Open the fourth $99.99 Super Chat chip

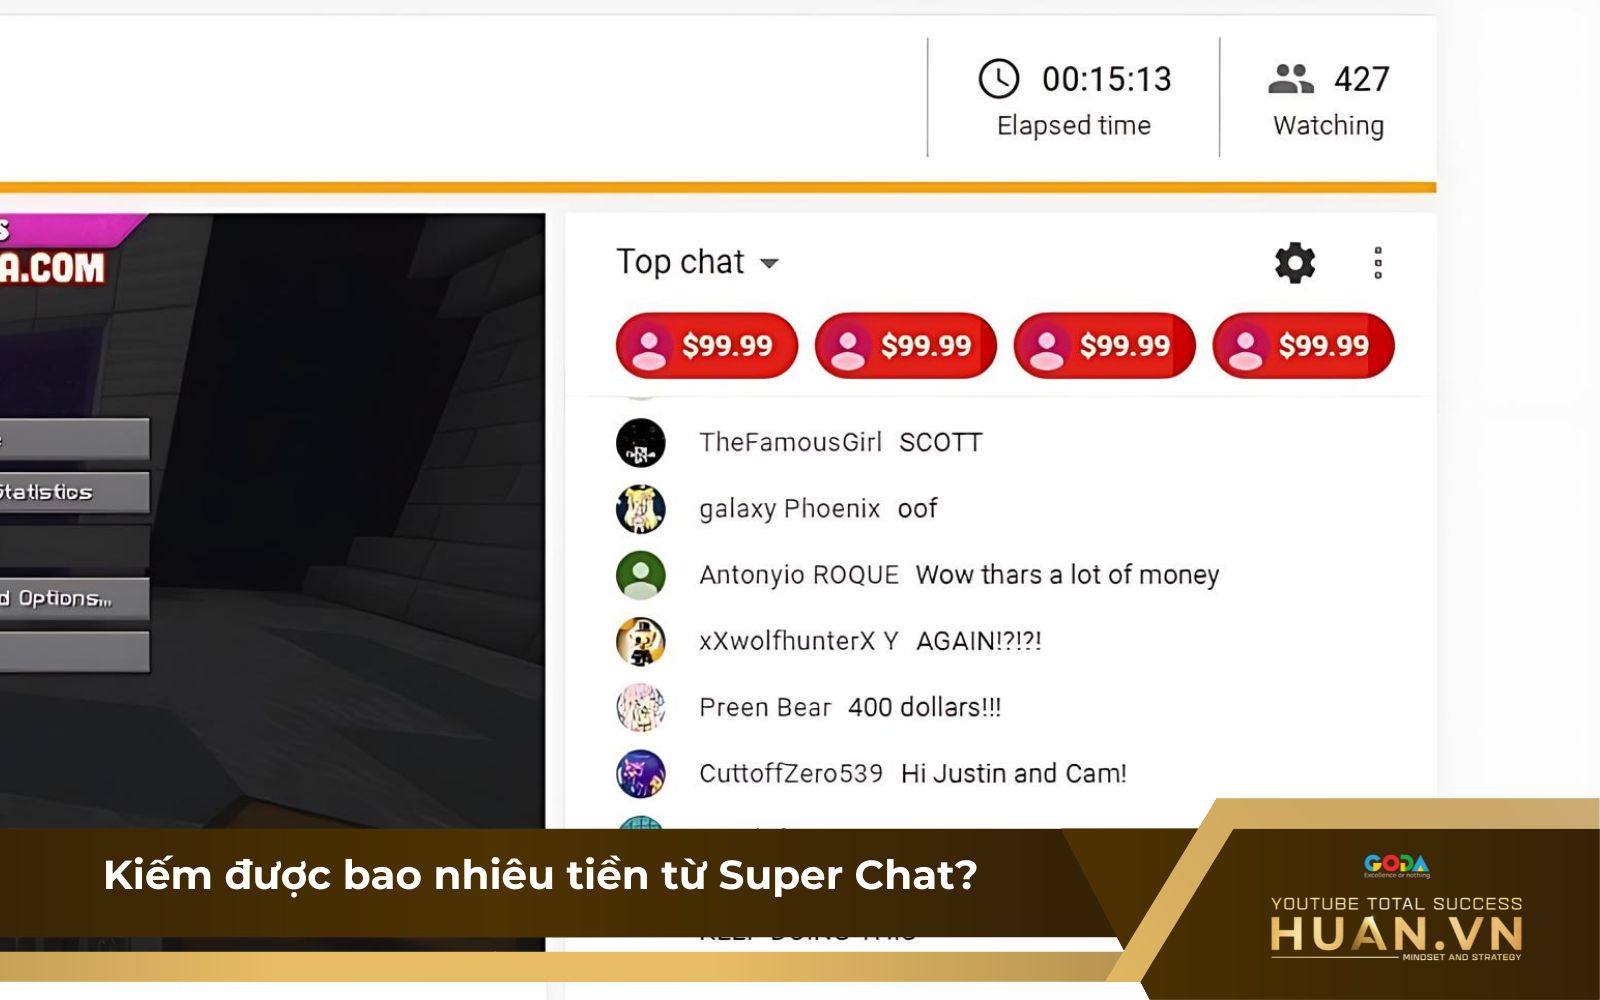coord(1303,346)
